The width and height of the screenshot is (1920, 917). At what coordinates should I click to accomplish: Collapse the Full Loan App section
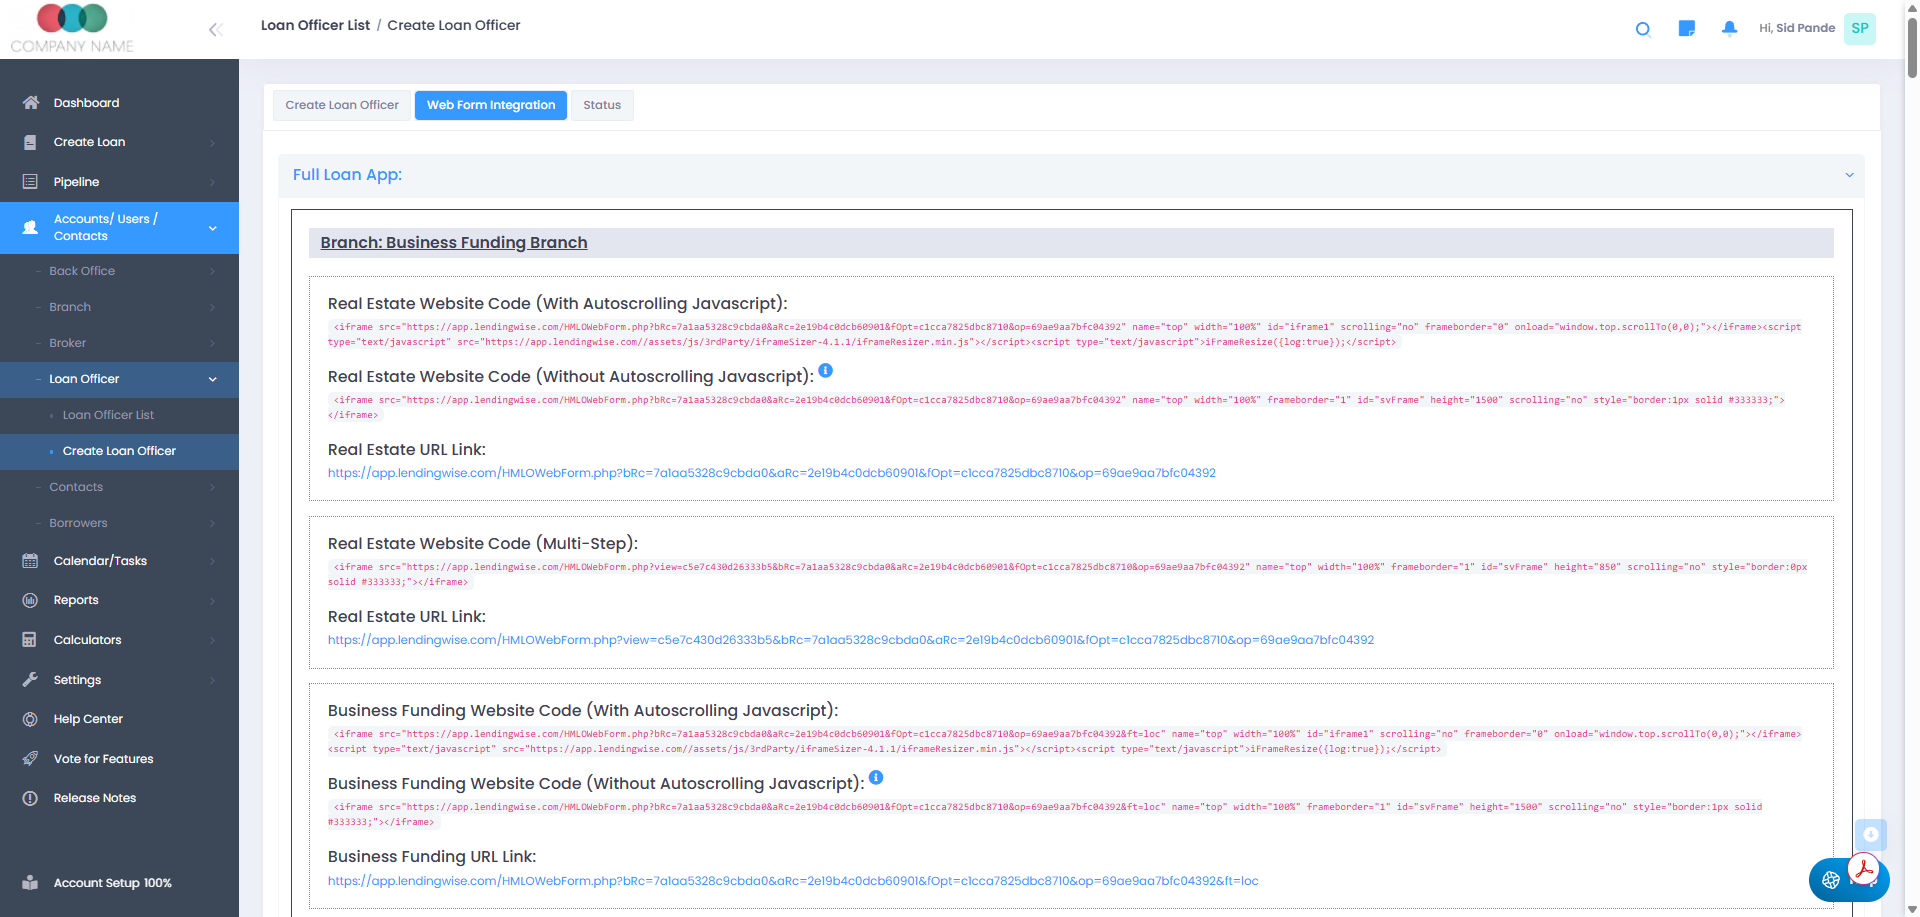(x=1849, y=175)
